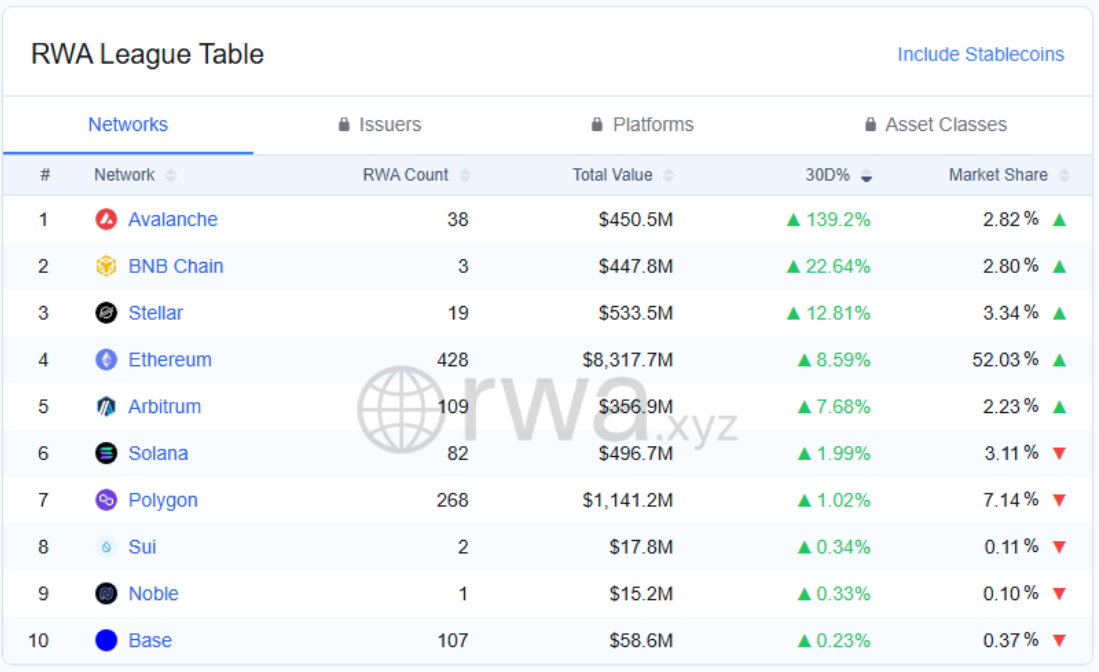This screenshot has height=672, width=1099.
Task: Sort by Network name column arrows
Action: pos(170,175)
